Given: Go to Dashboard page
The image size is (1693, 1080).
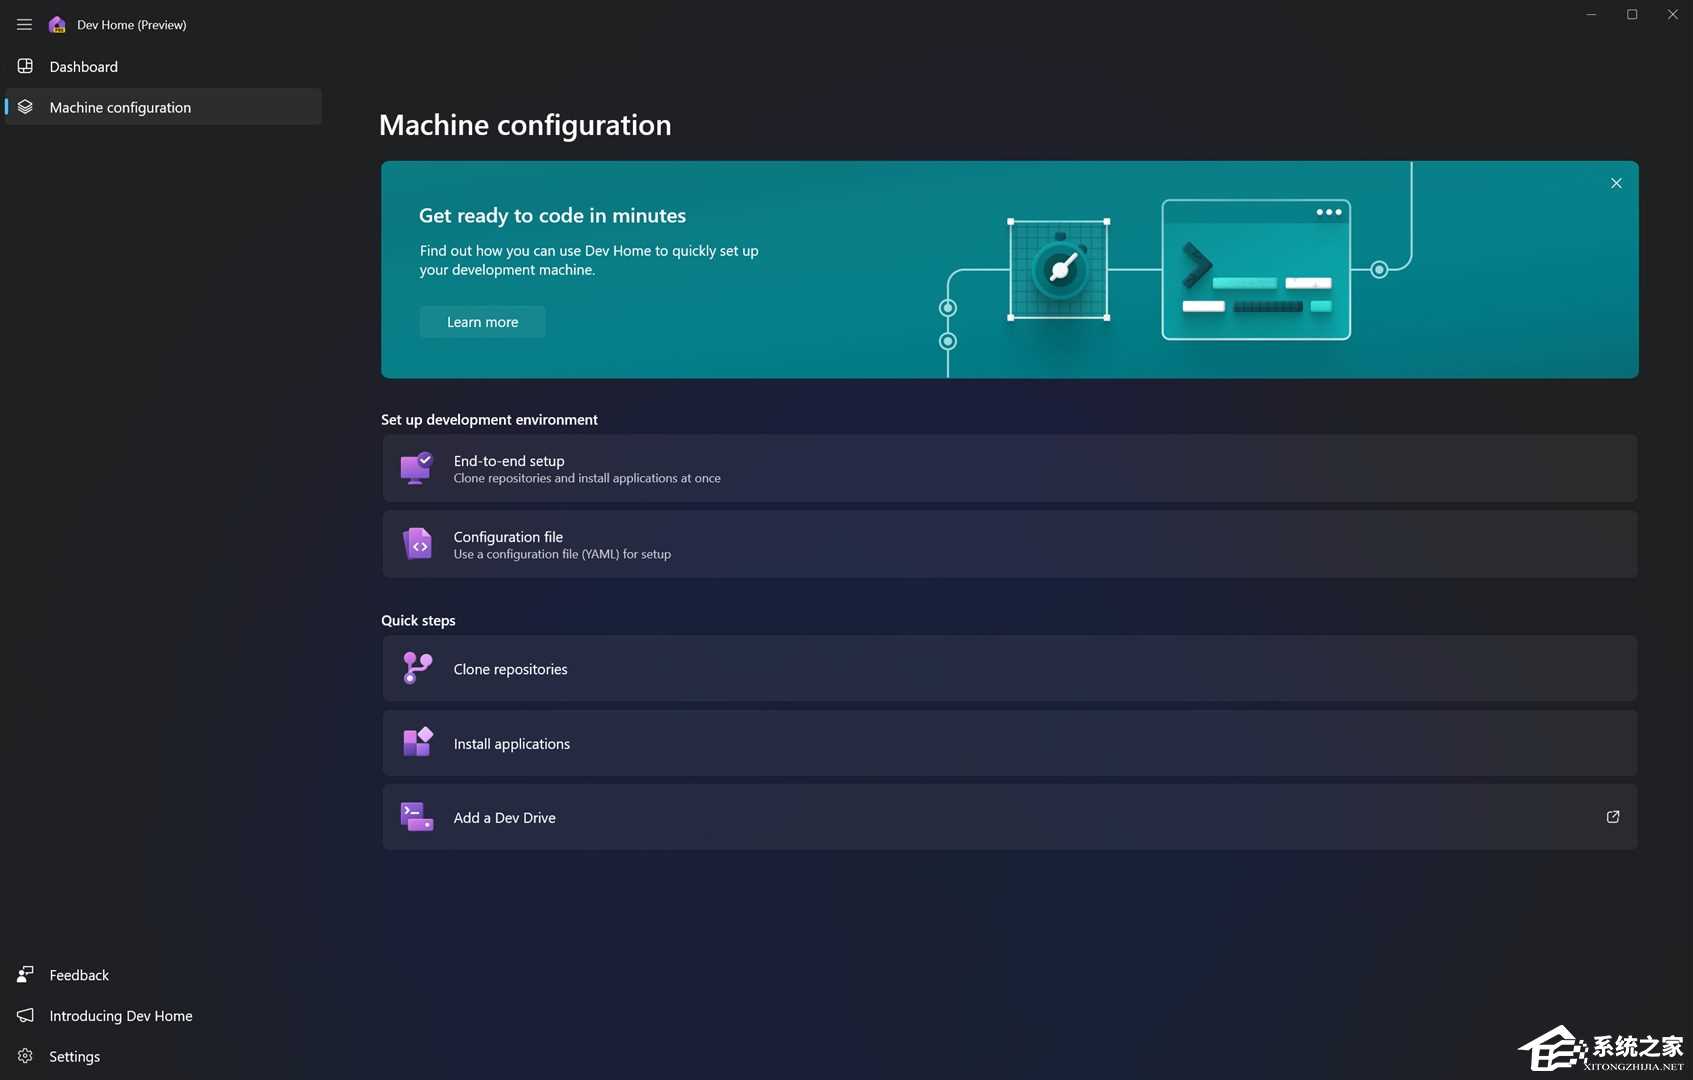Looking at the screenshot, I should [163, 66].
